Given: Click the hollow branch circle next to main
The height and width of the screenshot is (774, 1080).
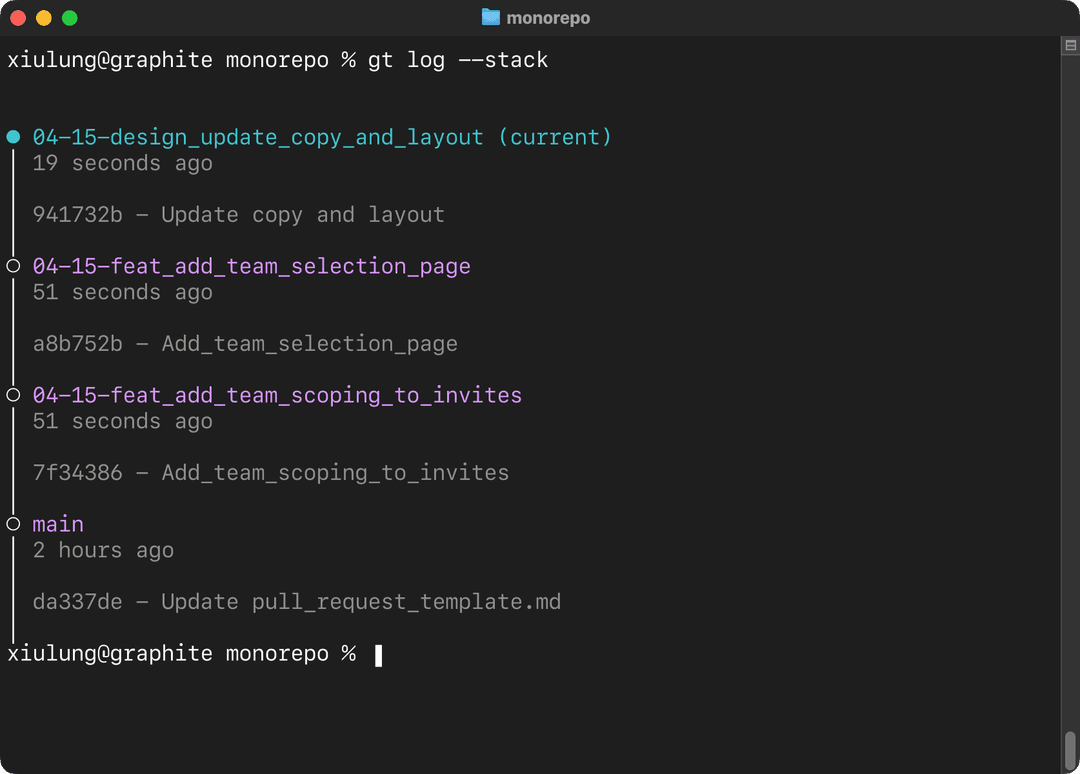Looking at the screenshot, I should pos(13,523).
